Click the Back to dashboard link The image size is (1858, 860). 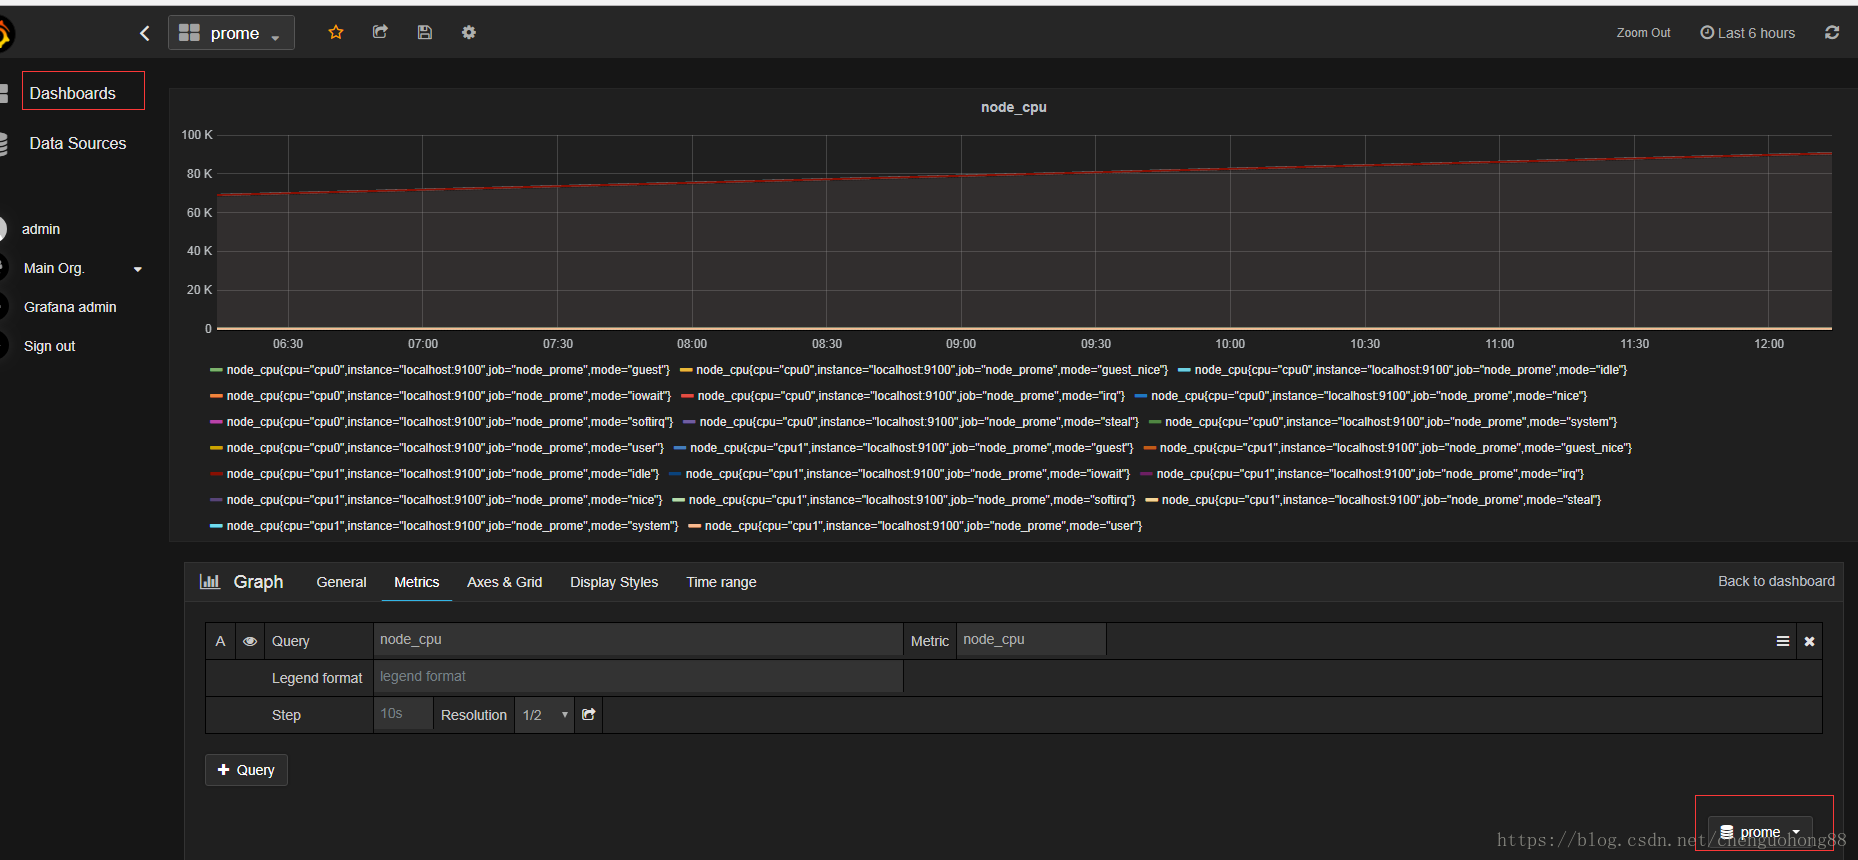tap(1776, 581)
